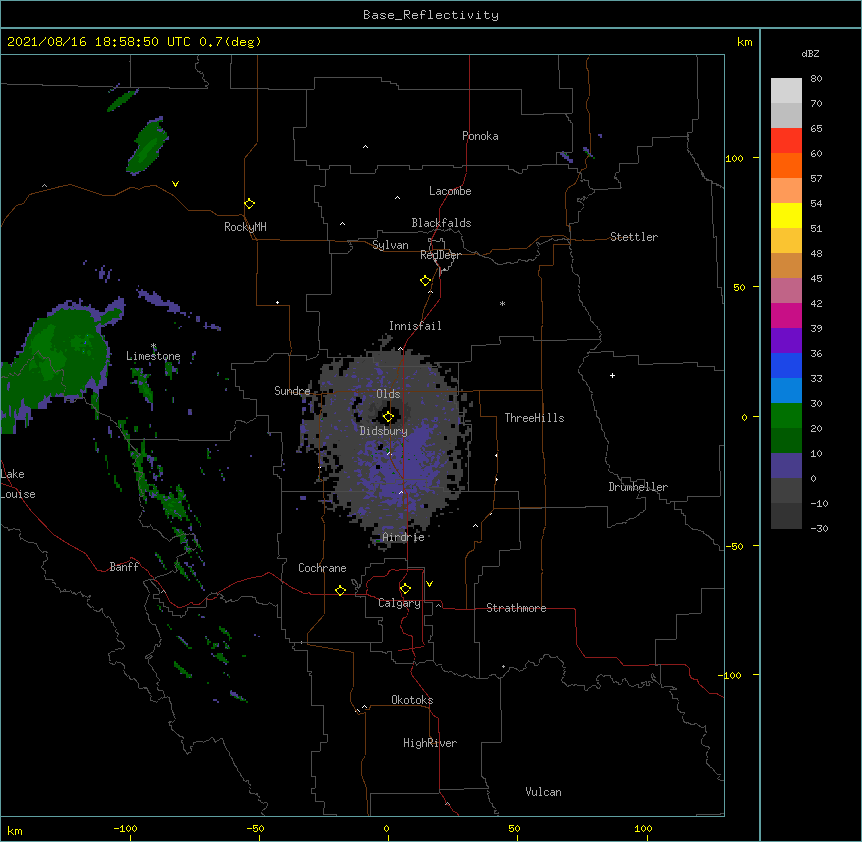Click the Lake Louise label
Screen dimensions: 862x842
(18, 484)
